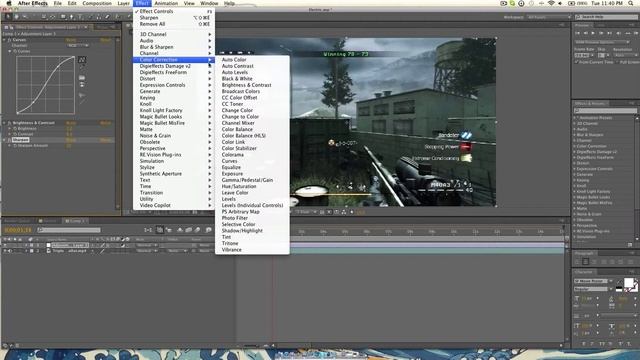Toggle adjustment layer switch on layer 1
Viewport: 640px width, 360px height.
coord(123,245)
